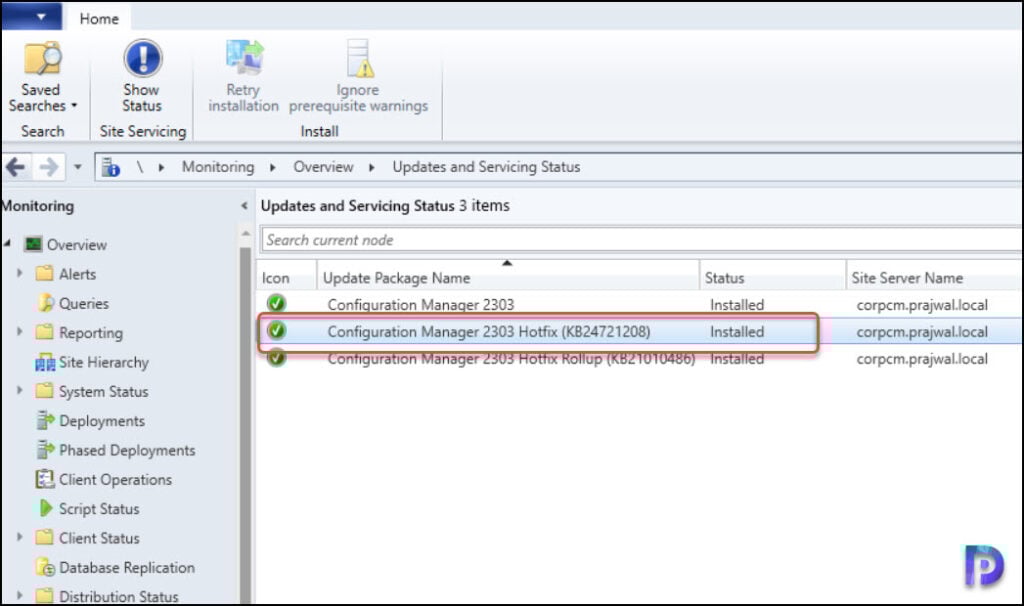This screenshot has width=1024, height=606.
Task: Expand the Reporting tree node
Action: [x=20, y=332]
